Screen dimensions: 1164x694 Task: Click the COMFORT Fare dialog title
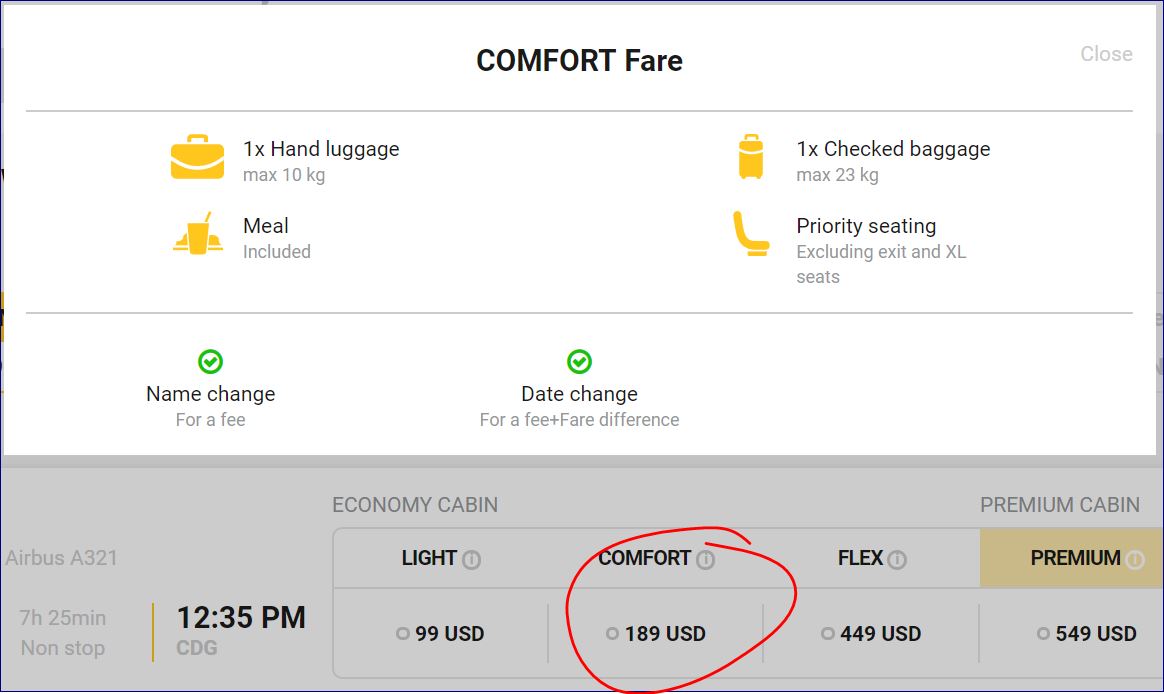click(x=579, y=61)
